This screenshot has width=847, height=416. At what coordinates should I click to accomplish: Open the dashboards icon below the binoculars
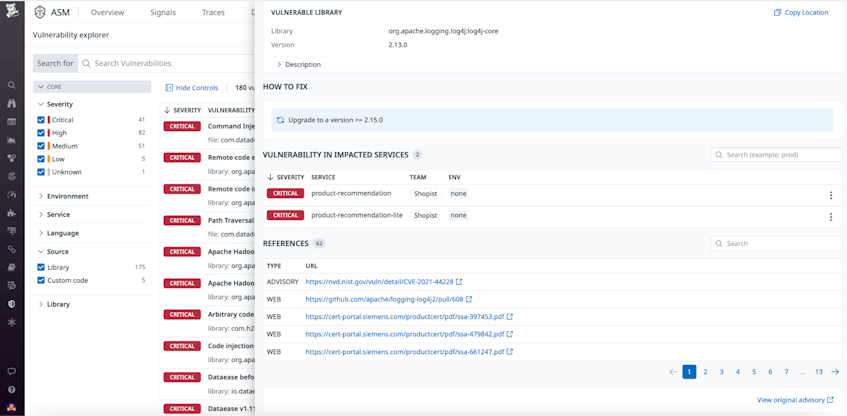point(12,122)
